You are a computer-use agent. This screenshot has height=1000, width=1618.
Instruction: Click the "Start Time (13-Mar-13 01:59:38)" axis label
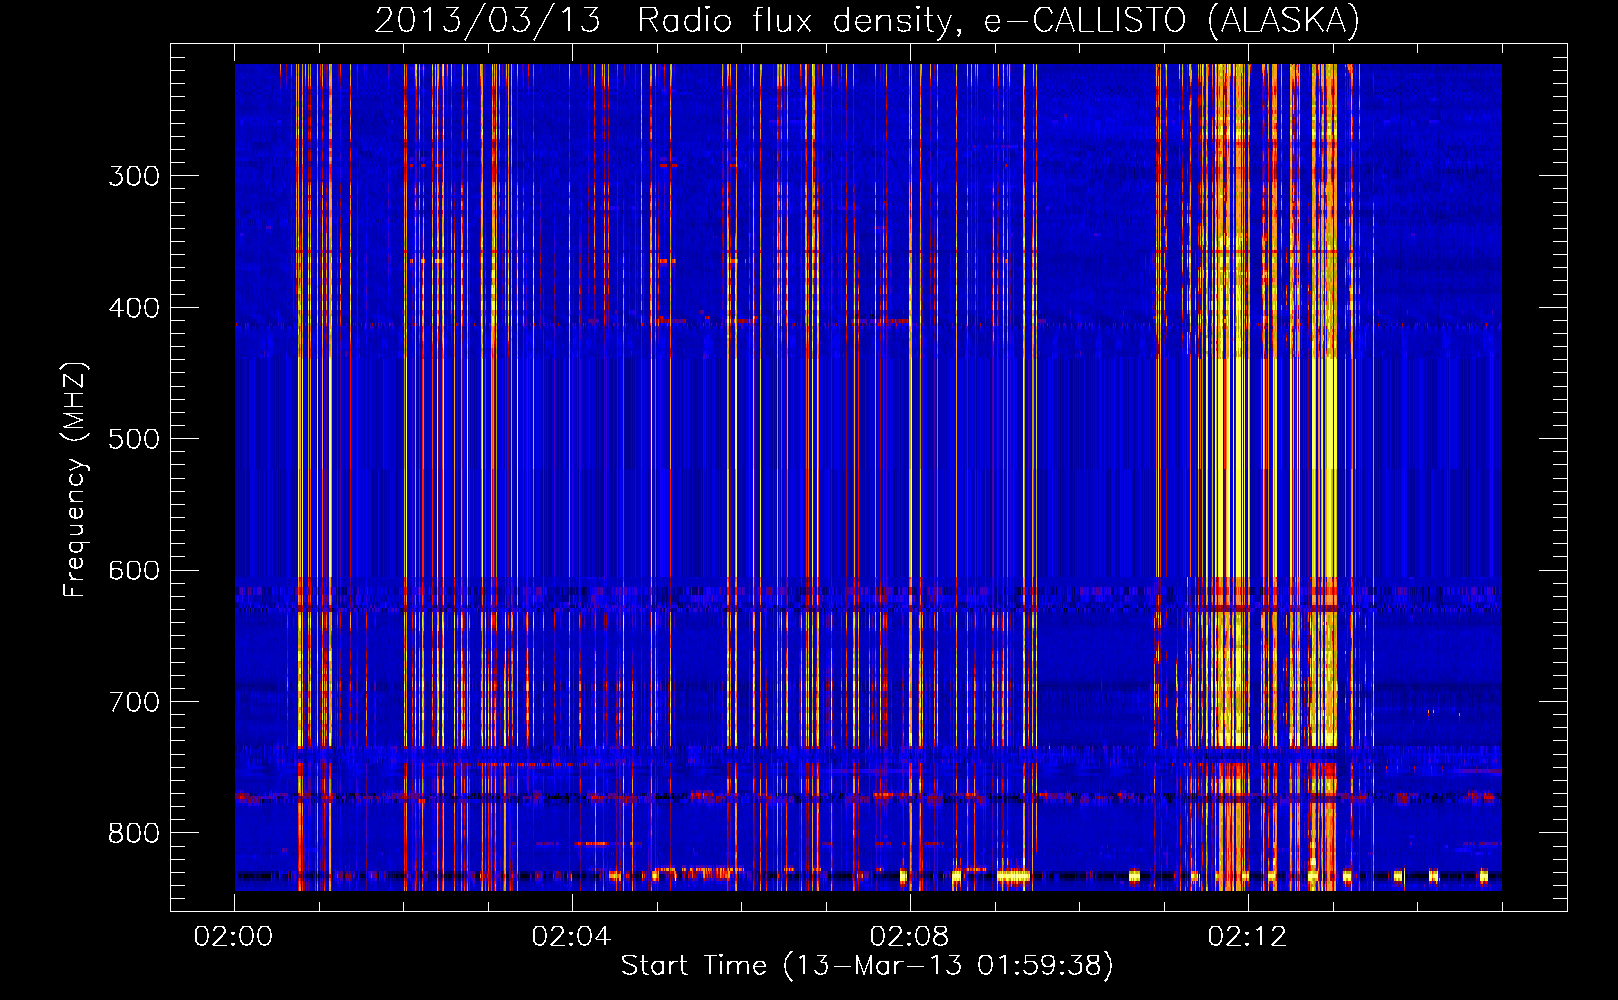point(867,966)
